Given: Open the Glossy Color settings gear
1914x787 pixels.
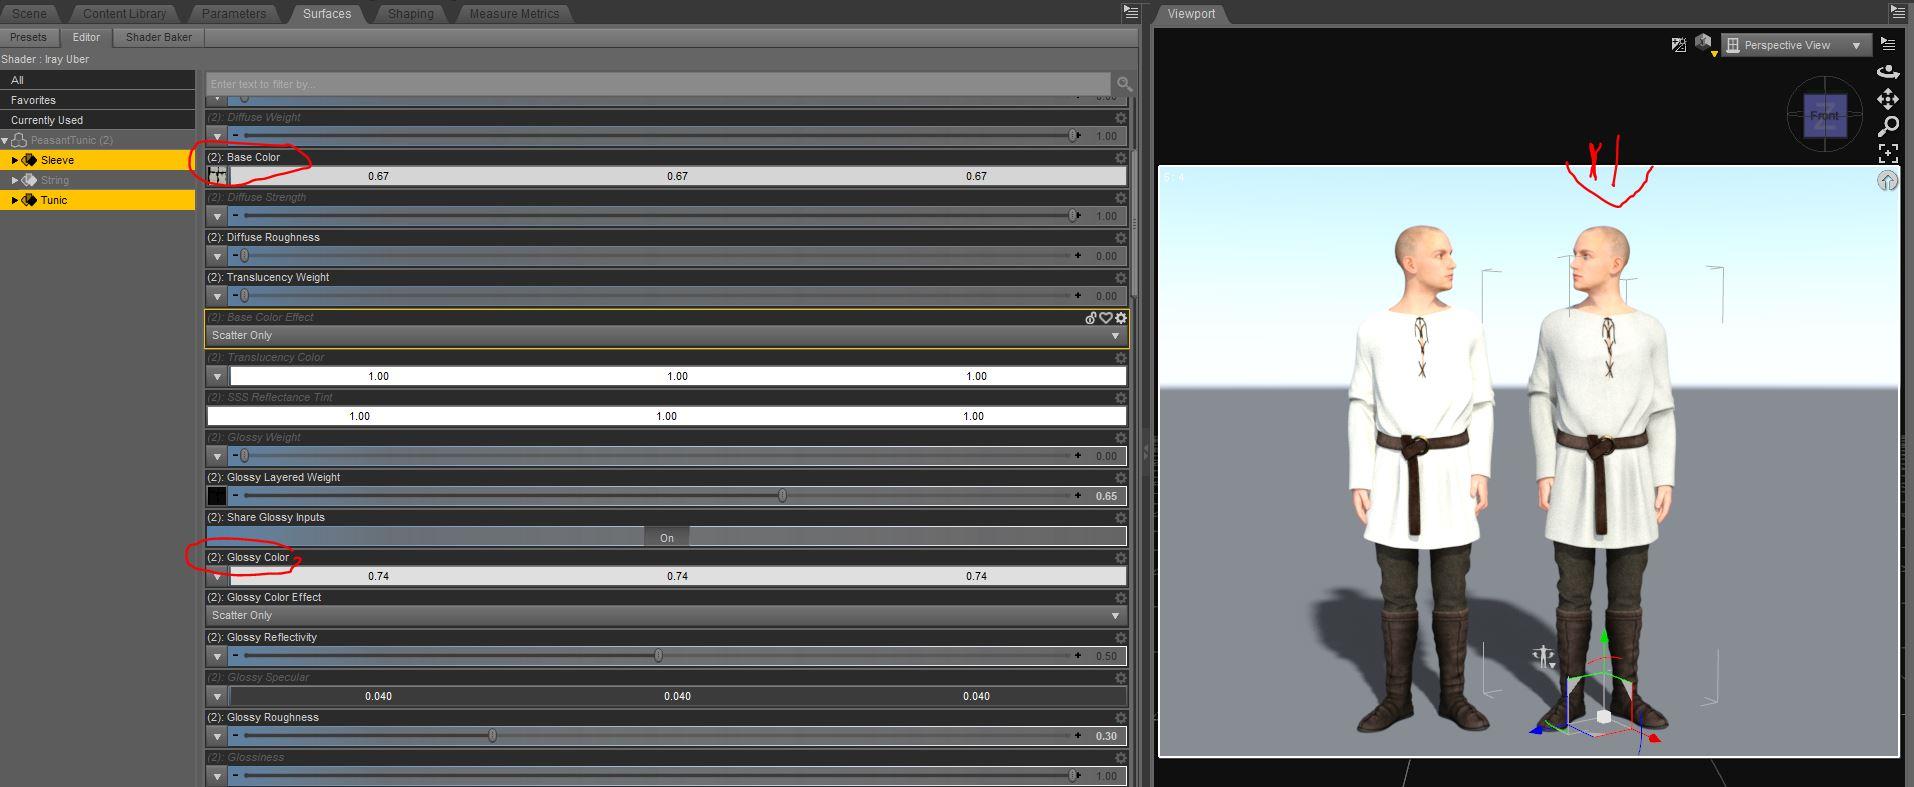Looking at the screenshot, I should point(1121,558).
